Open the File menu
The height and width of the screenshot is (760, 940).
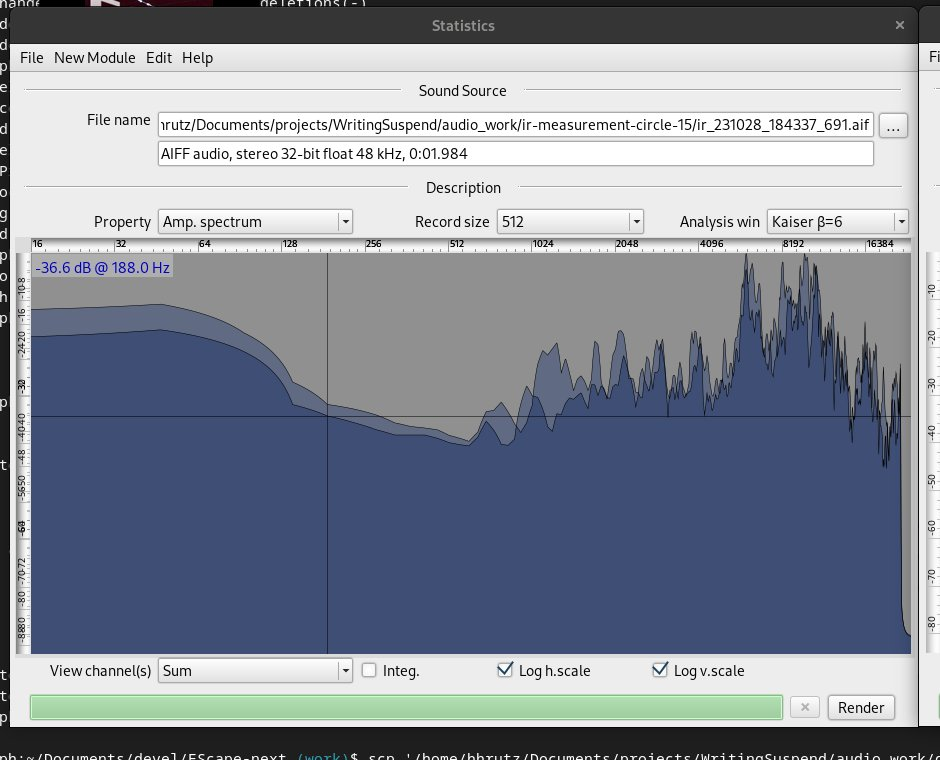point(32,58)
